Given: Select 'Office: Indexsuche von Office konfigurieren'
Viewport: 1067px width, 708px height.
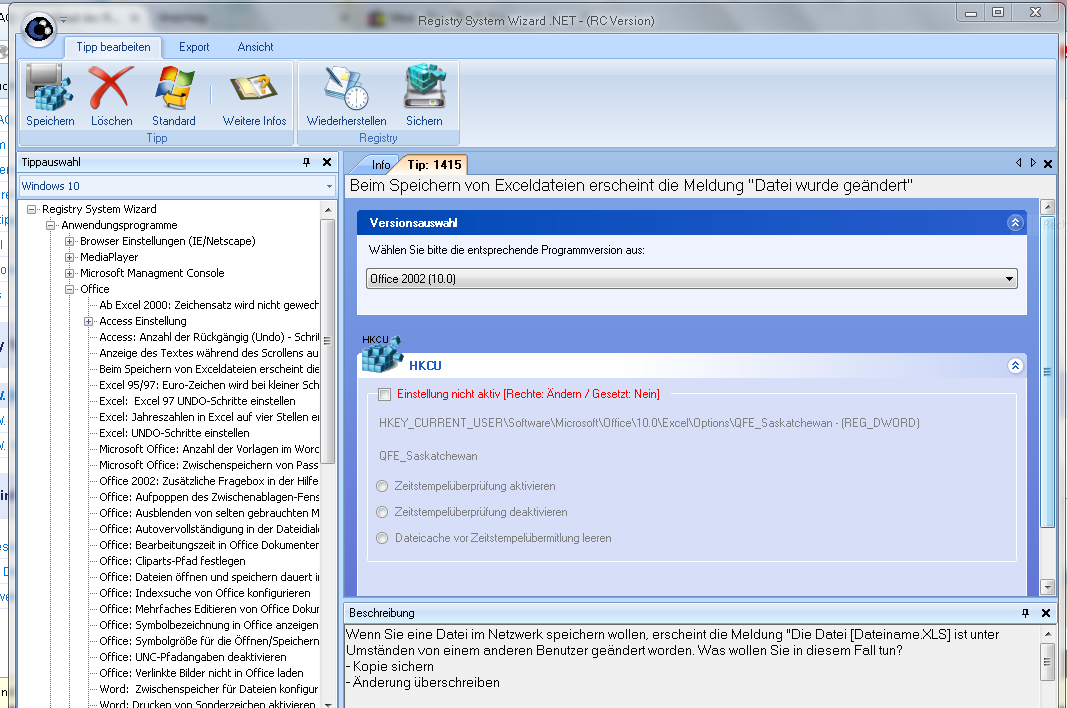Looking at the screenshot, I should pyautogui.click(x=205, y=593).
